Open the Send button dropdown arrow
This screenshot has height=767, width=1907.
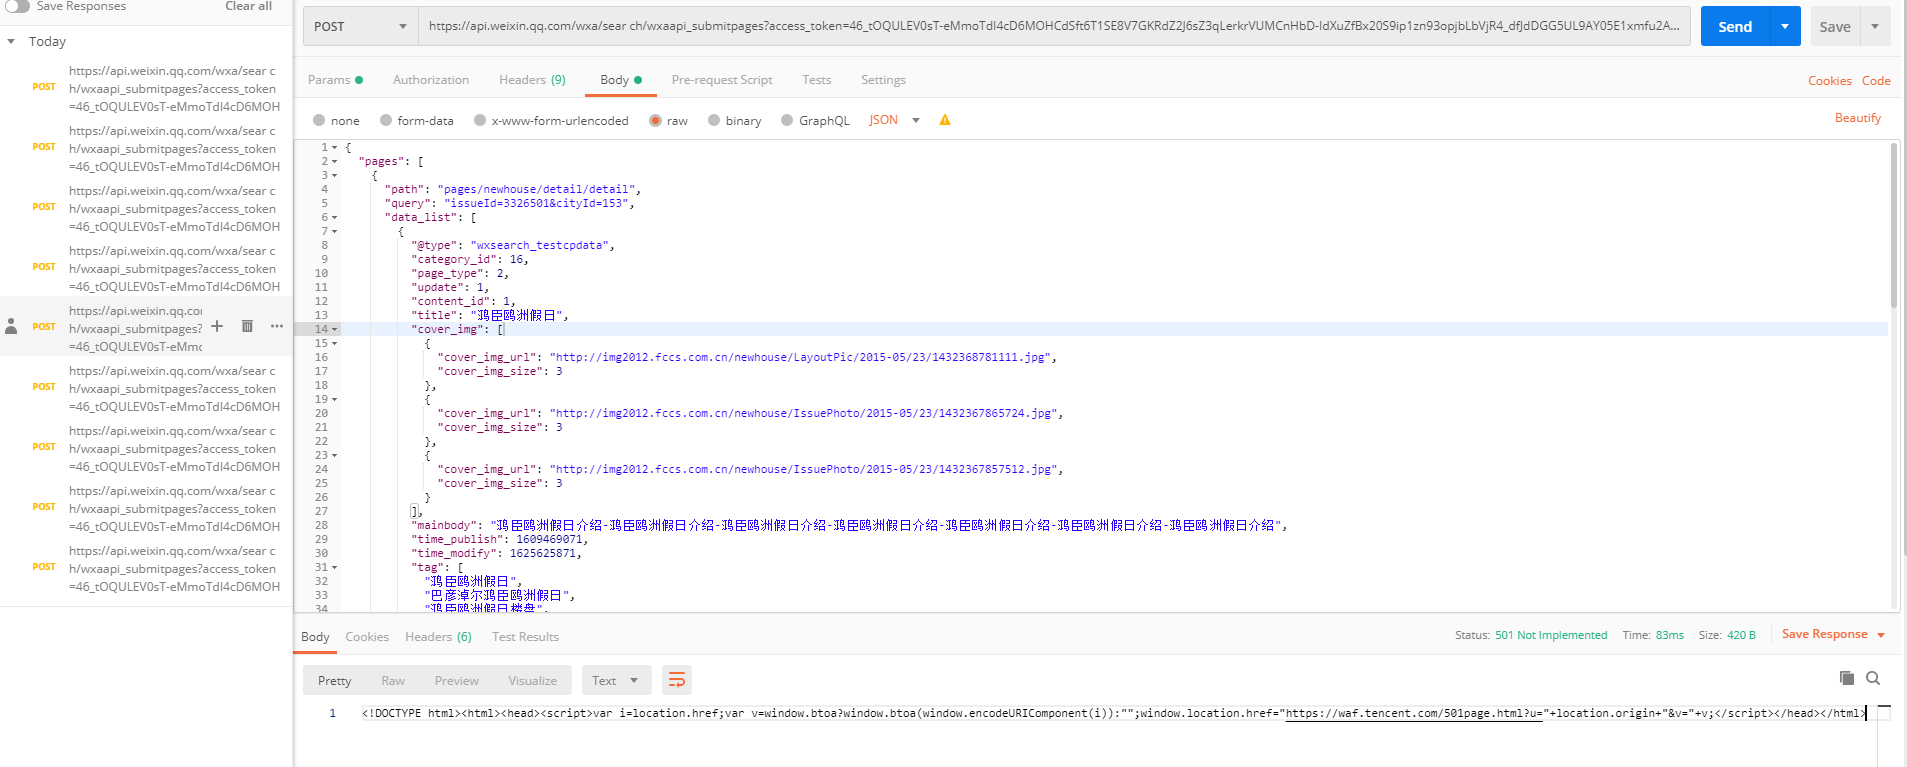[1785, 26]
